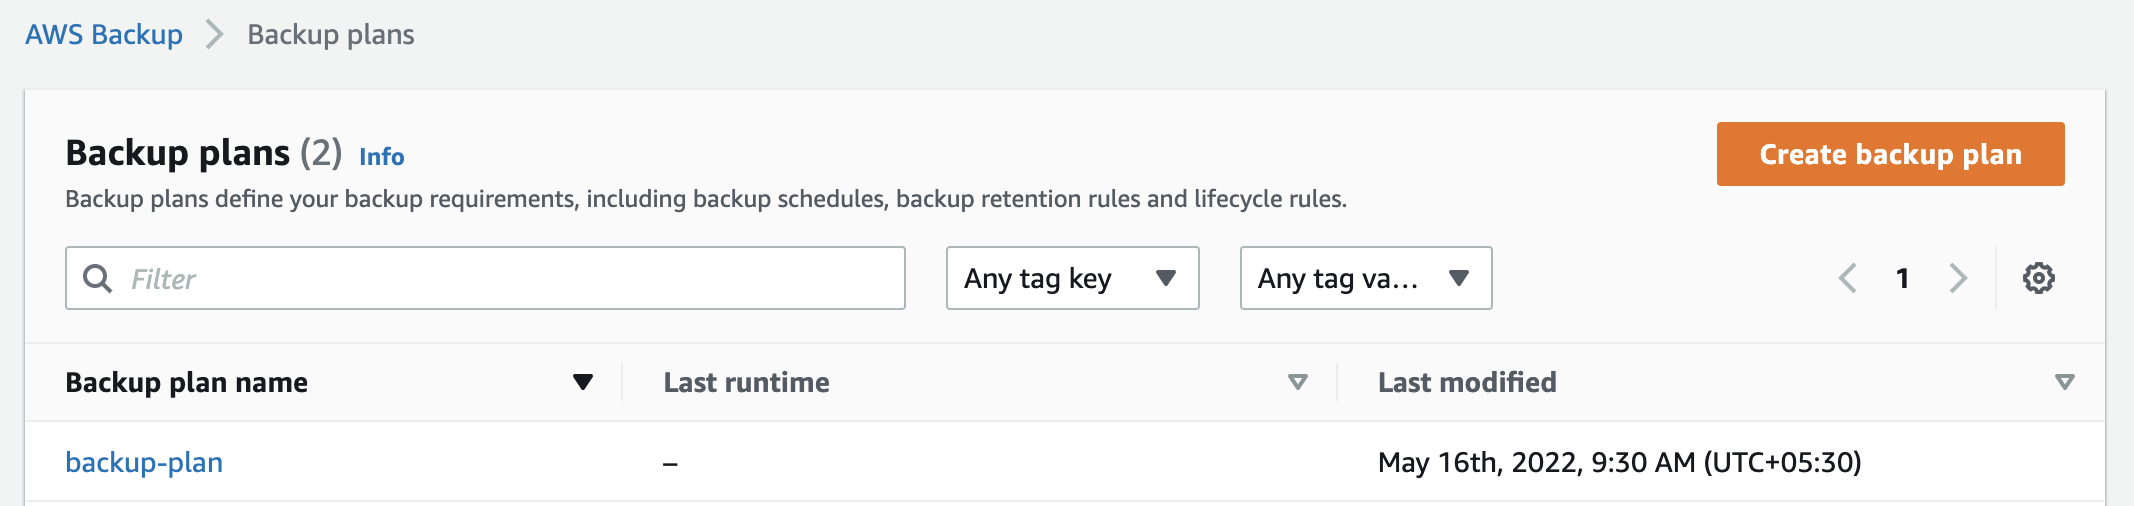Open the table preferences gear icon
This screenshot has height=506, width=2134.
pos(2038,278)
